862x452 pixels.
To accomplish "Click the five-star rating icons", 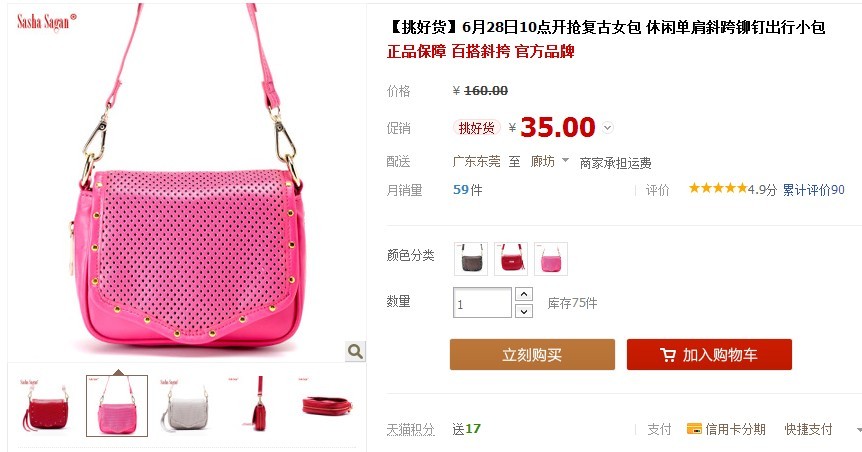I will [x=717, y=189].
